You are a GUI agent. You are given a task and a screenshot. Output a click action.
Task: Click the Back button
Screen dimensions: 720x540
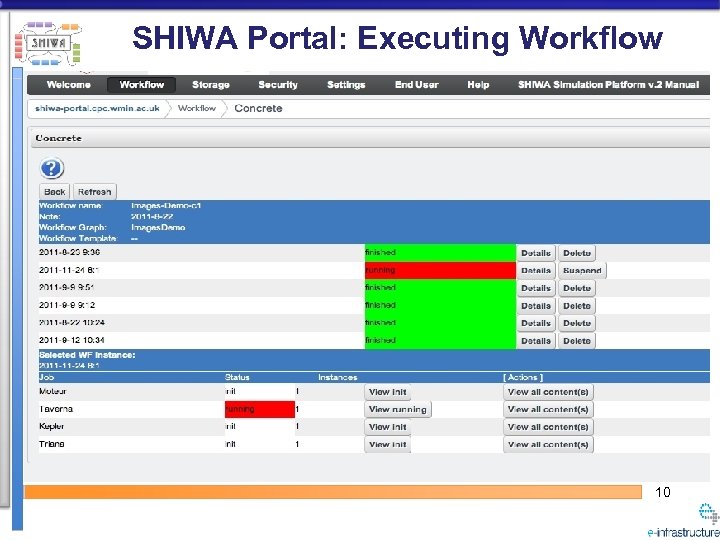pyautogui.click(x=55, y=191)
